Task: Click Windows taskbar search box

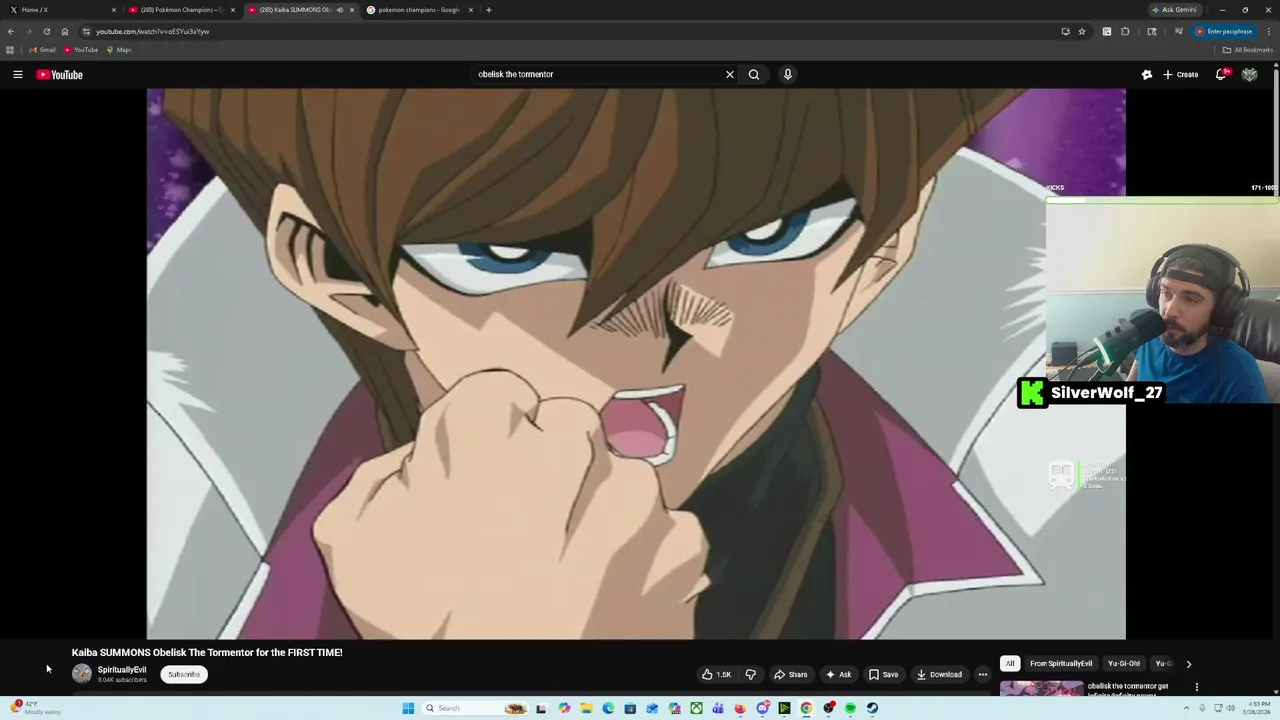Action: tap(476, 708)
